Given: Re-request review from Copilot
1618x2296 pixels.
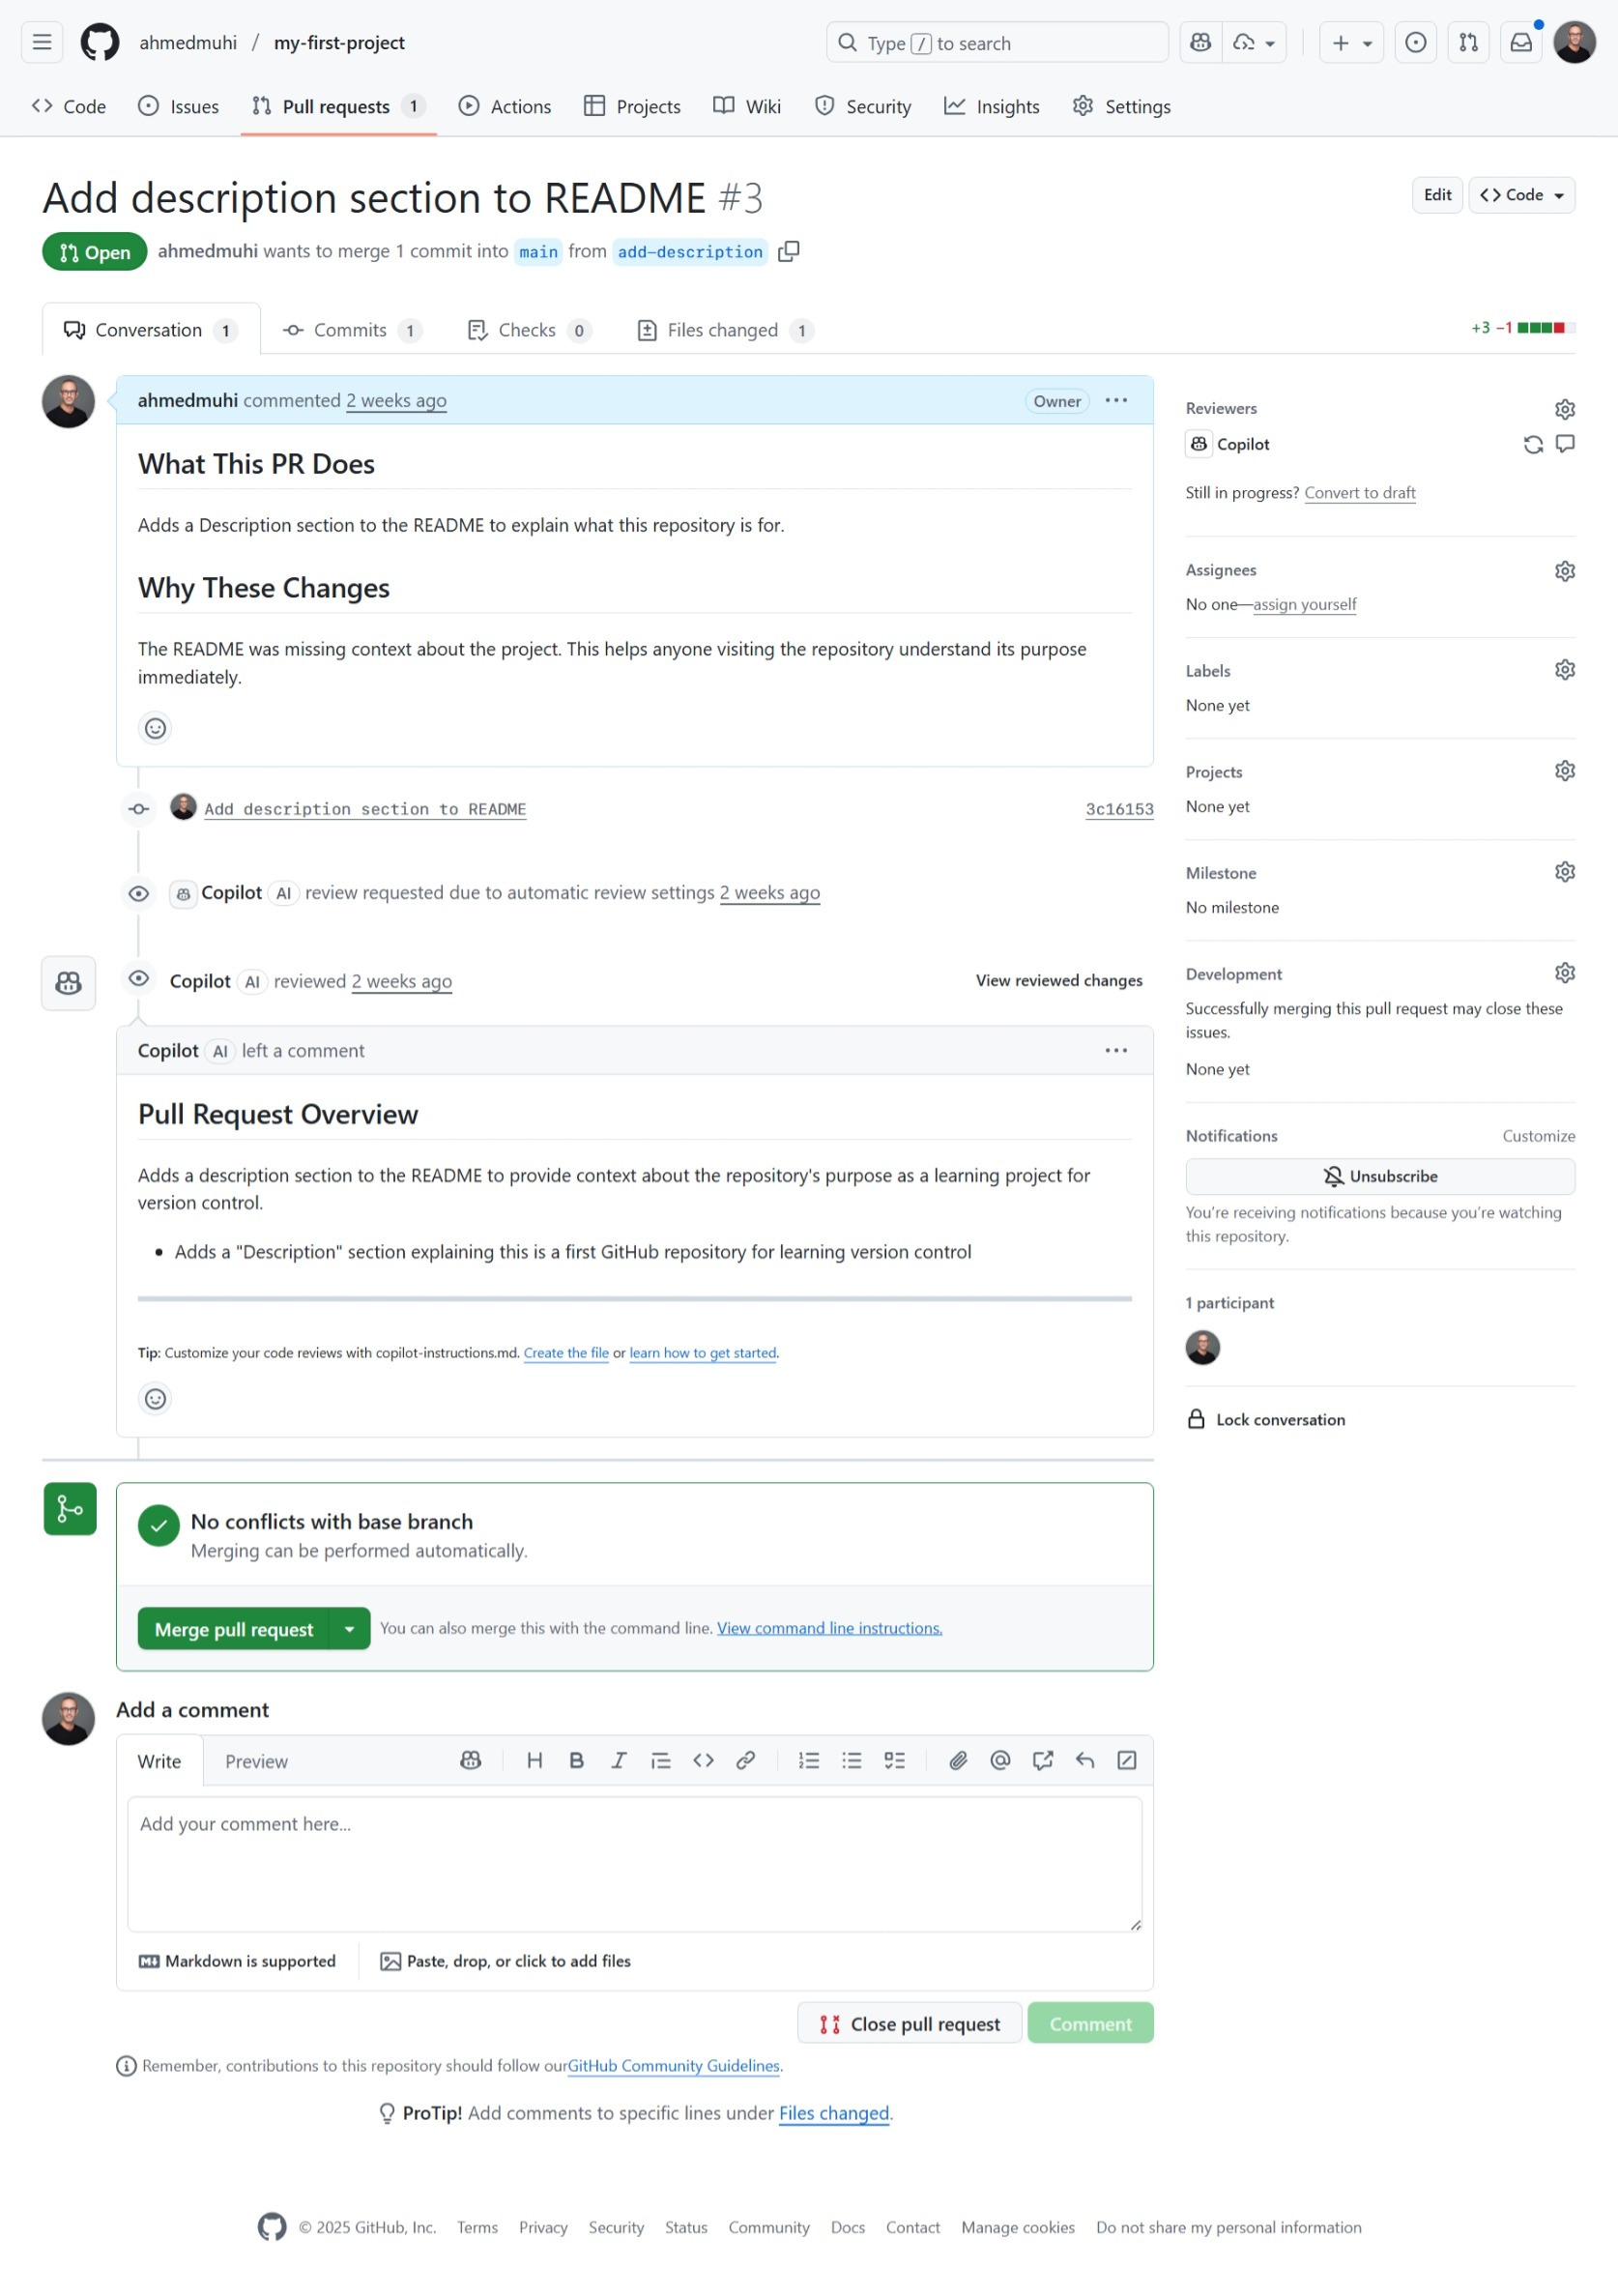Looking at the screenshot, I should [1532, 444].
